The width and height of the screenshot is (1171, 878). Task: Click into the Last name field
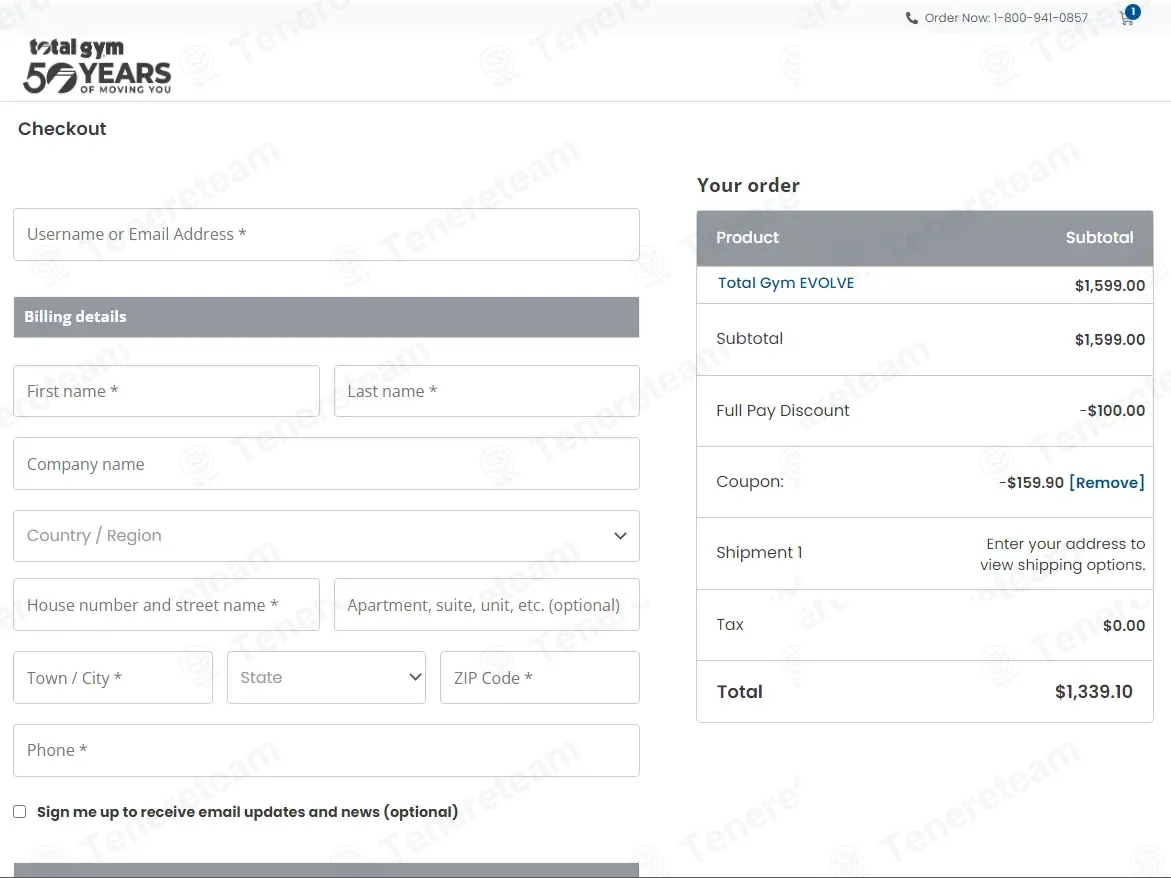point(487,391)
